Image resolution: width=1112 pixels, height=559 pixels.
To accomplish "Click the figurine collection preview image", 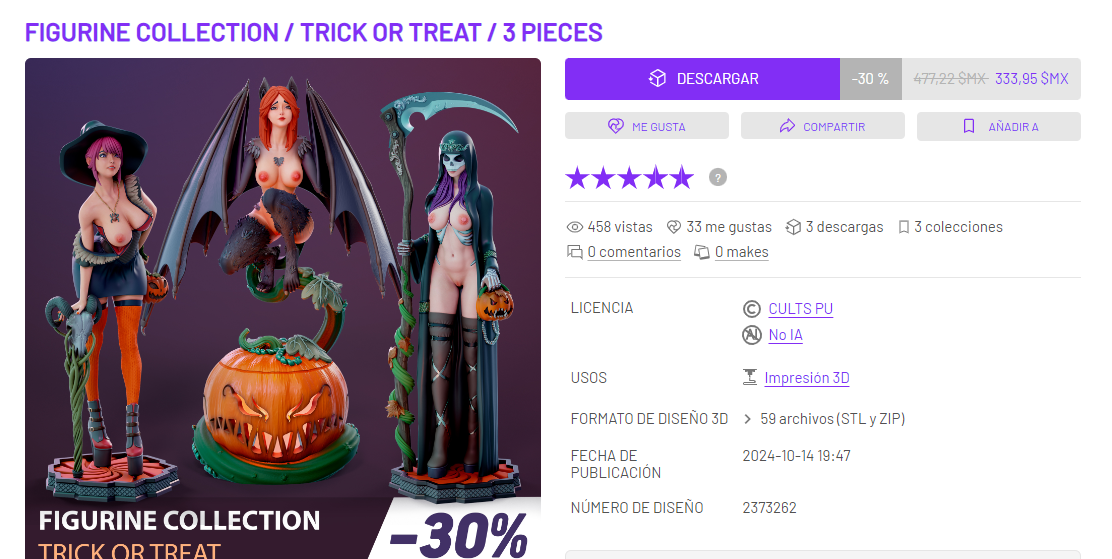I will click(283, 309).
